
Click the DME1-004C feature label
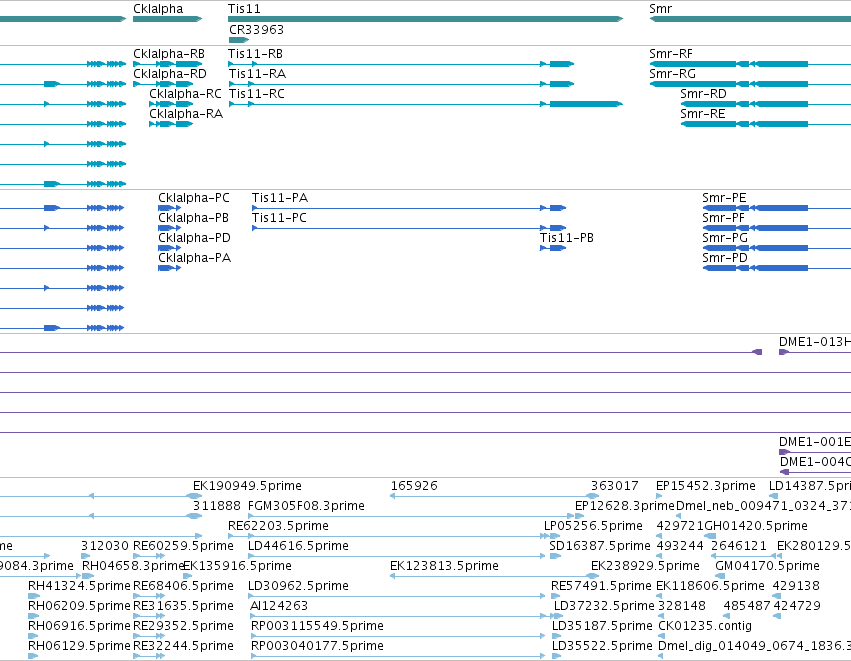click(x=815, y=462)
